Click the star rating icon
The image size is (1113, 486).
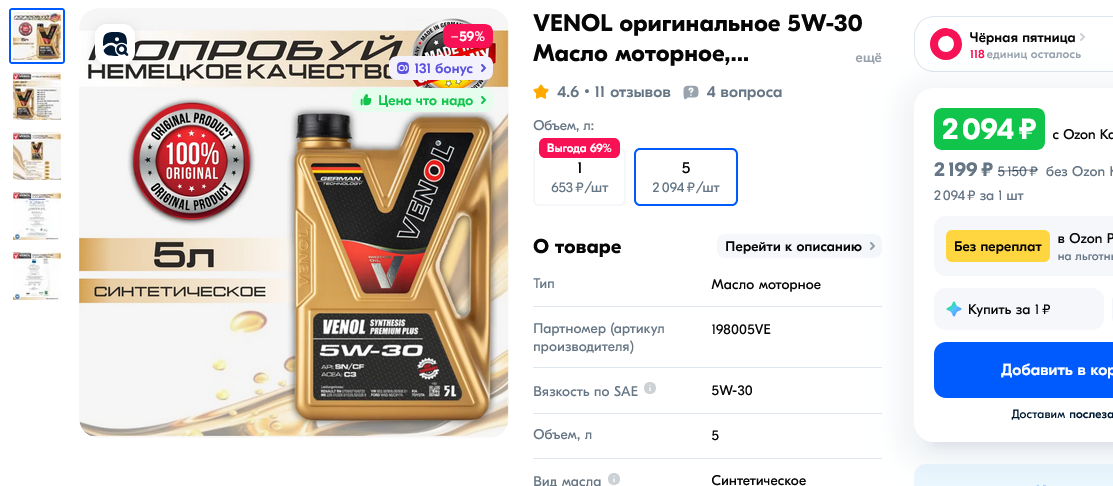[541, 92]
